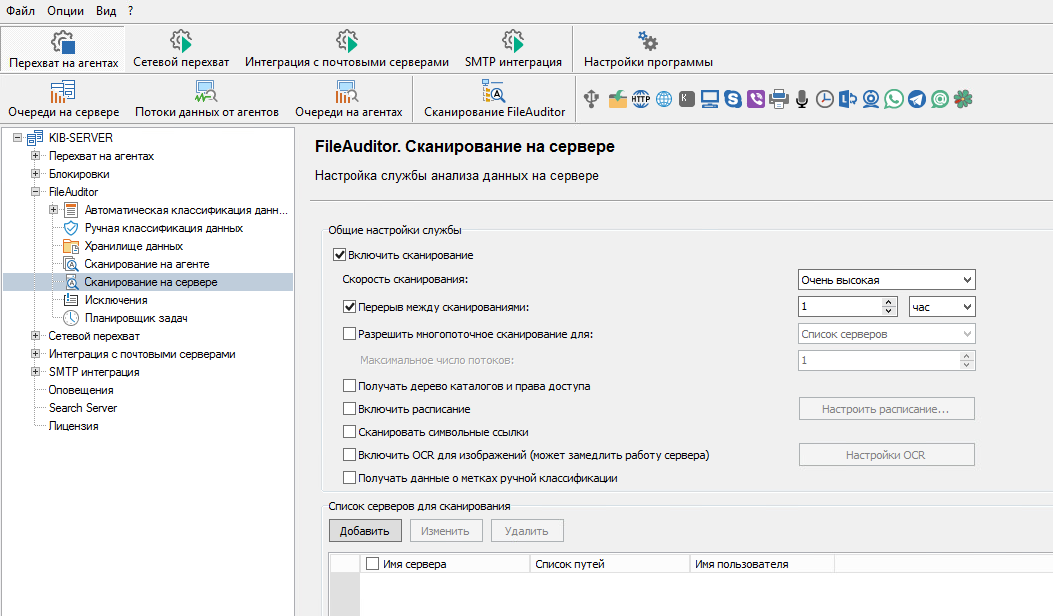This screenshot has height=616, width=1053.
Task: Click the WhatsApp icon
Action: pyautogui.click(x=894, y=99)
